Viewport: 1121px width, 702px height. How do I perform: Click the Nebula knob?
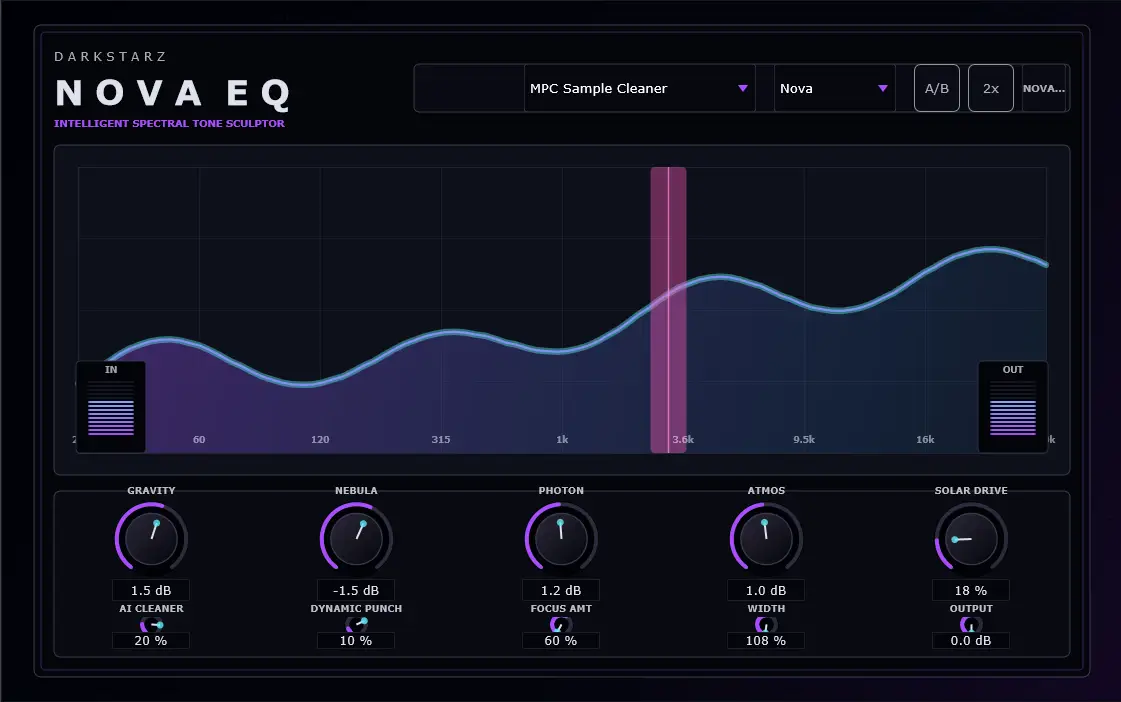pyautogui.click(x=356, y=538)
